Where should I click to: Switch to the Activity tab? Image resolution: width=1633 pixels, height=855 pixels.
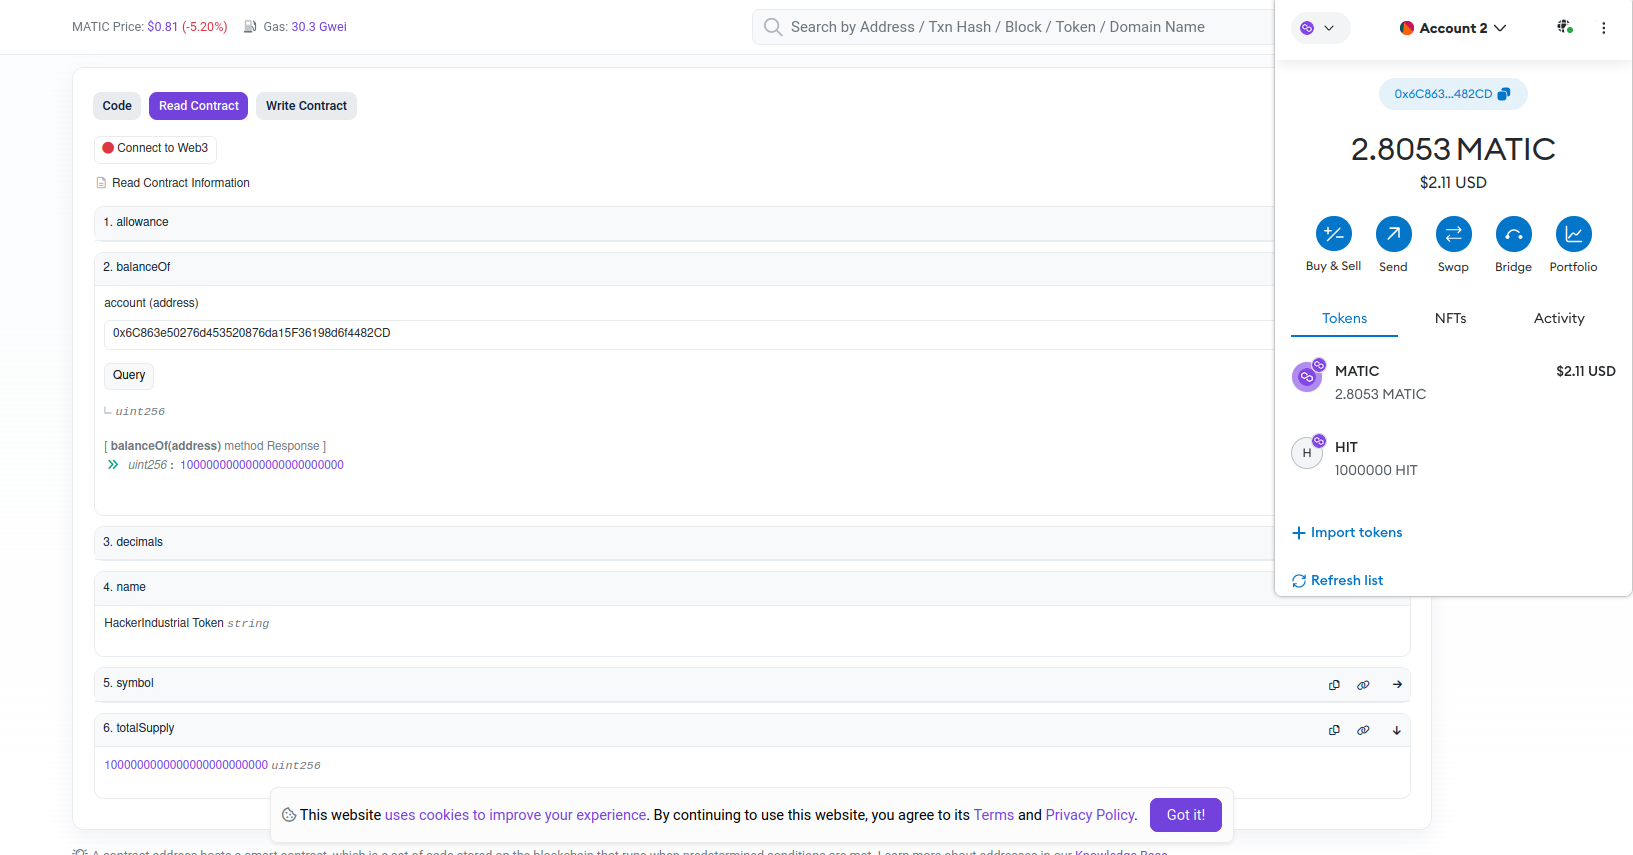1559,318
